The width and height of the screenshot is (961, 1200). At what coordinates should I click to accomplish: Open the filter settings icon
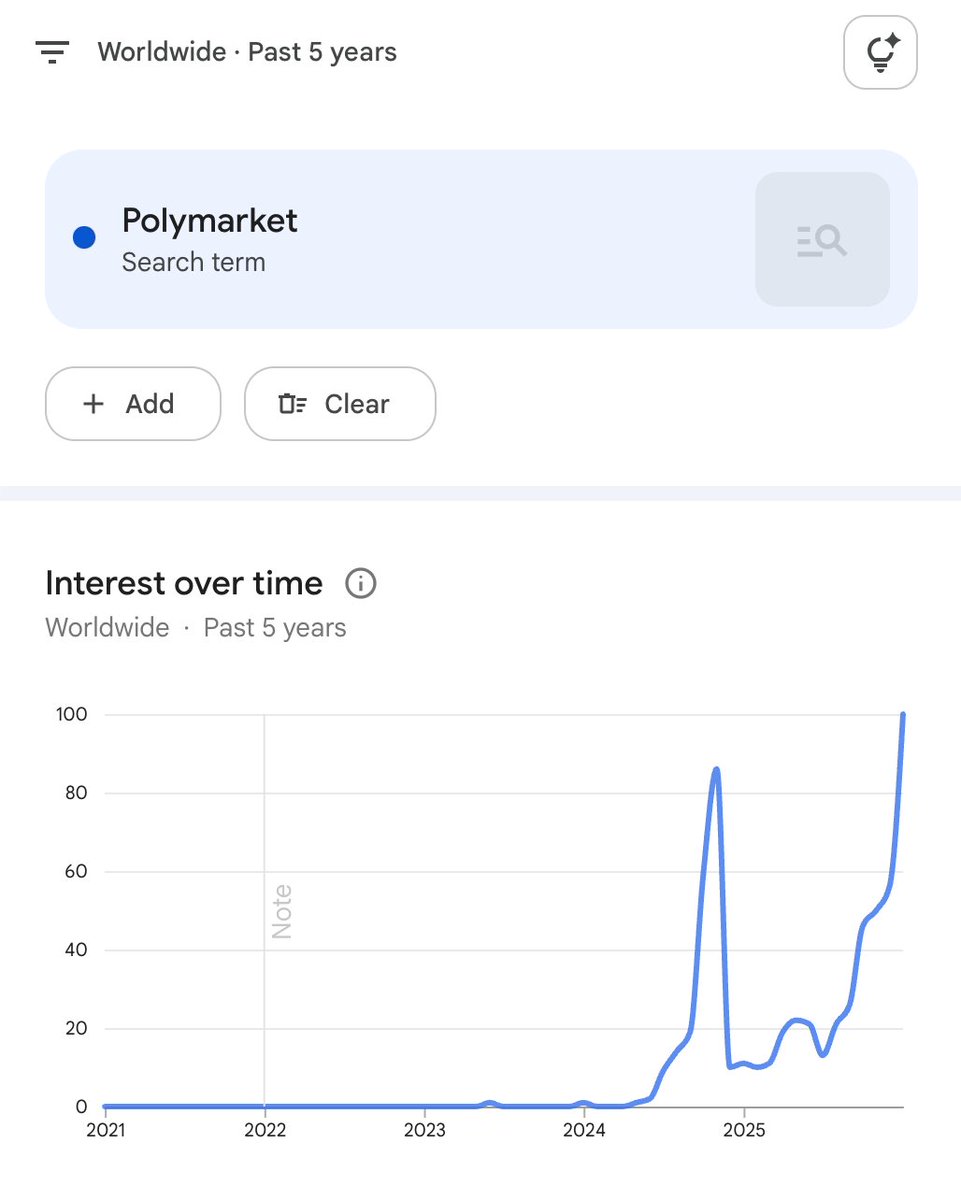point(51,52)
